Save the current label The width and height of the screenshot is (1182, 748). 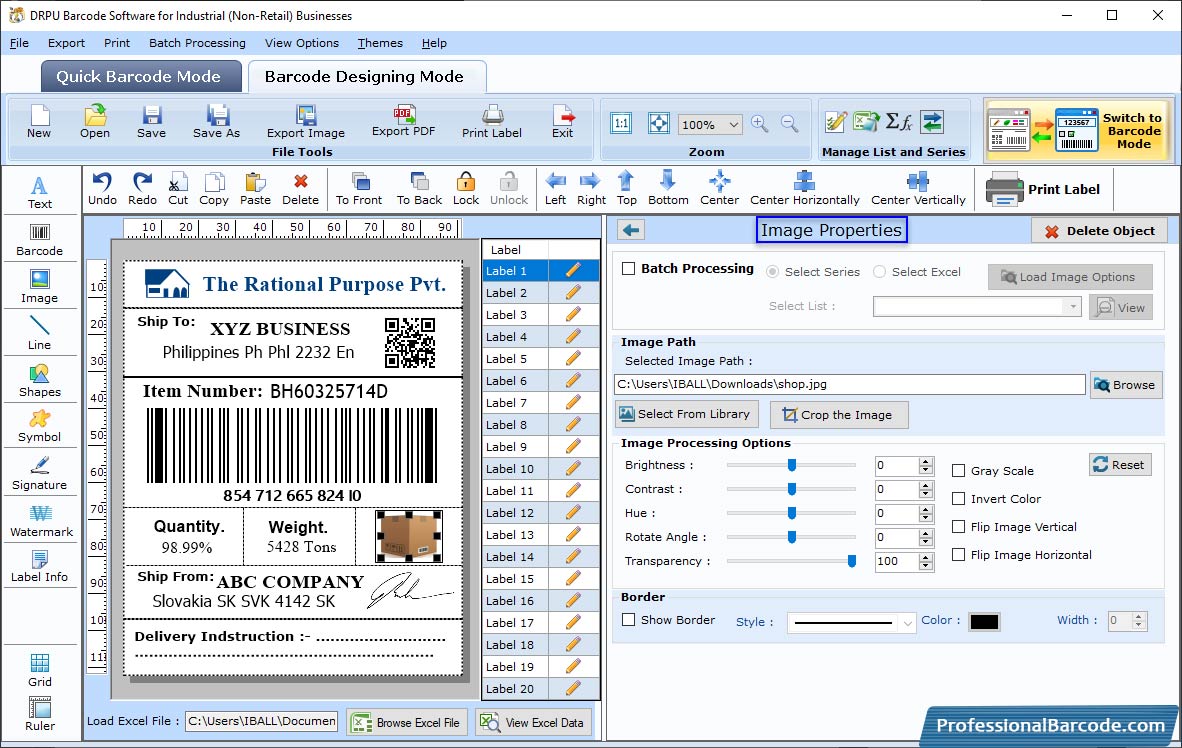click(x=152, y=122)
